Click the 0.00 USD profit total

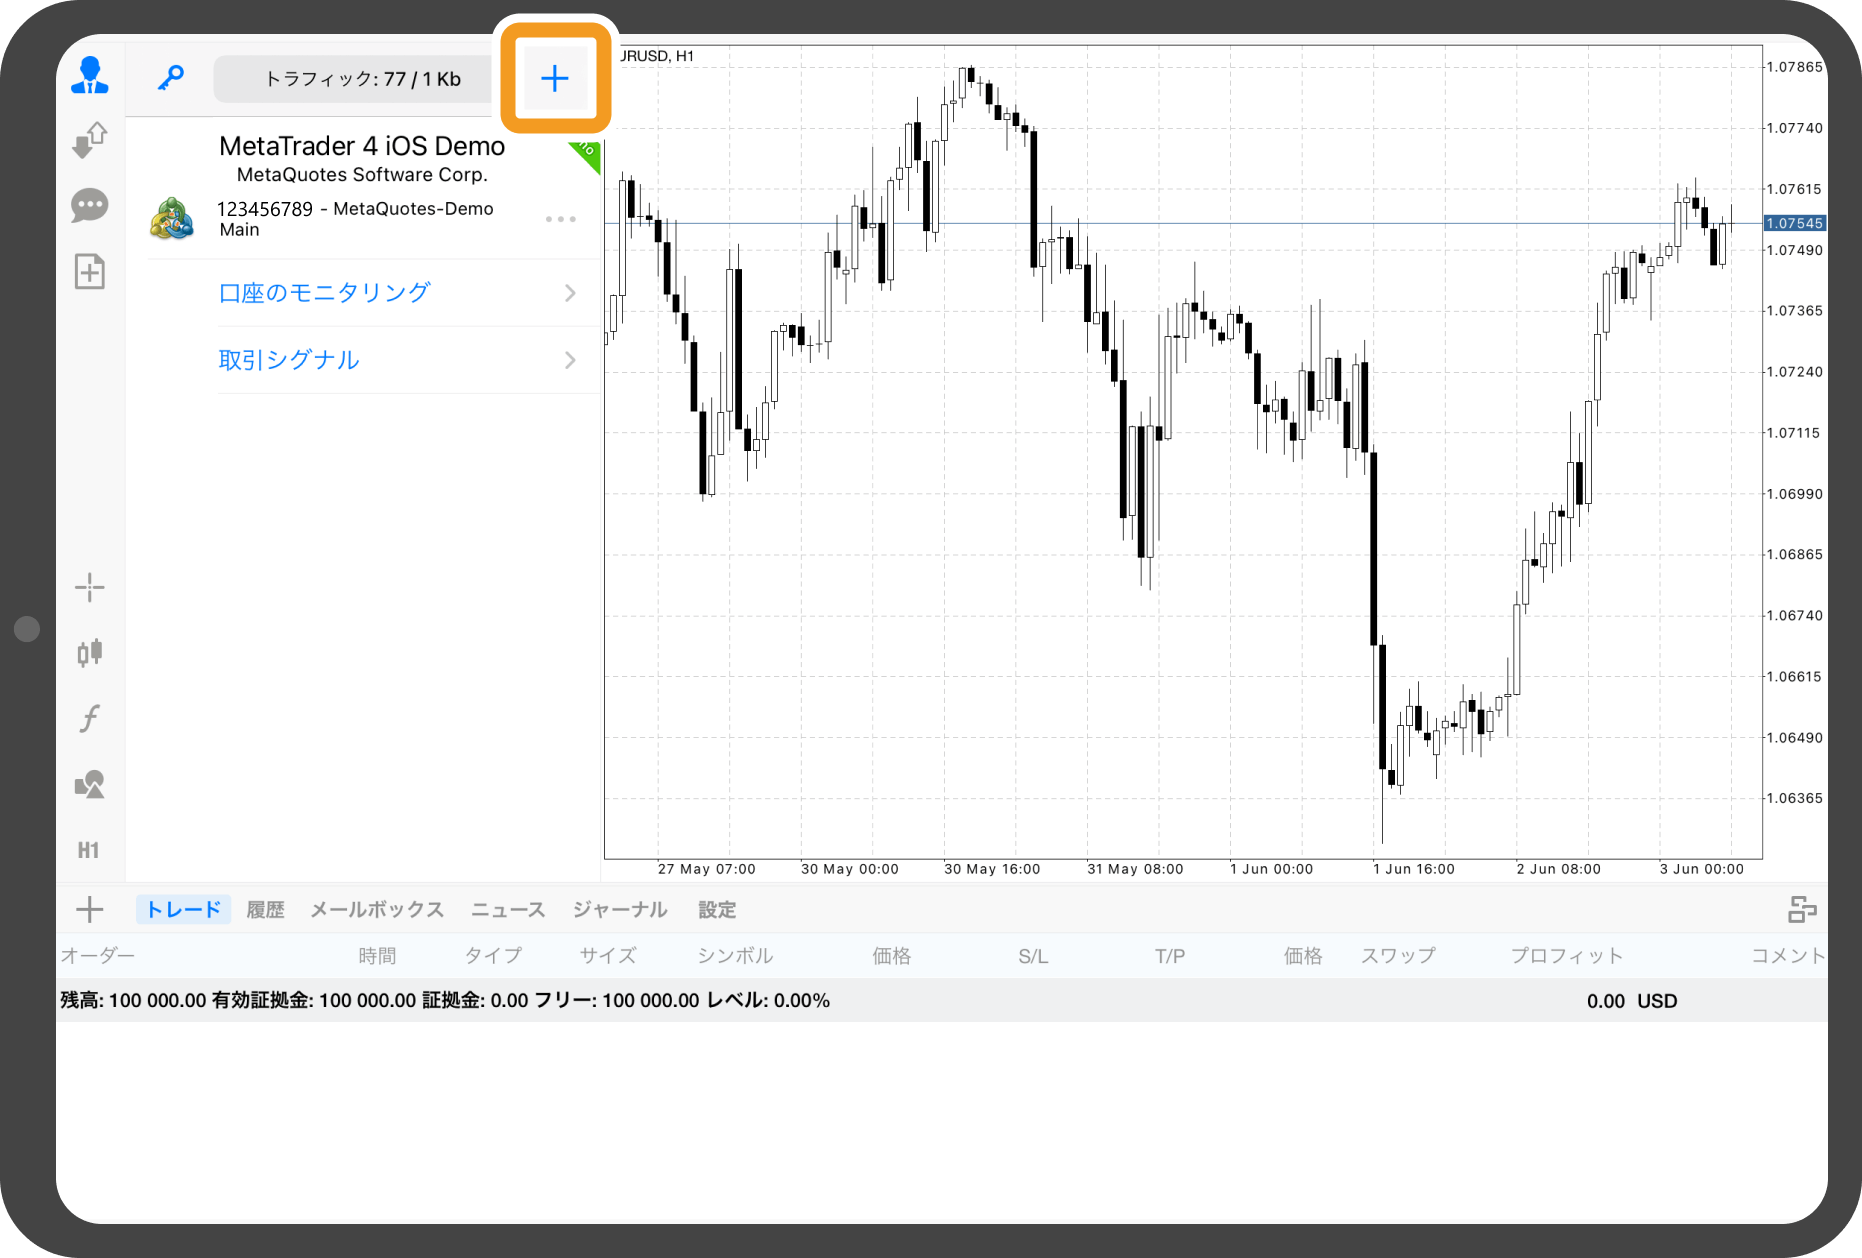(x=1632, y=1000)
